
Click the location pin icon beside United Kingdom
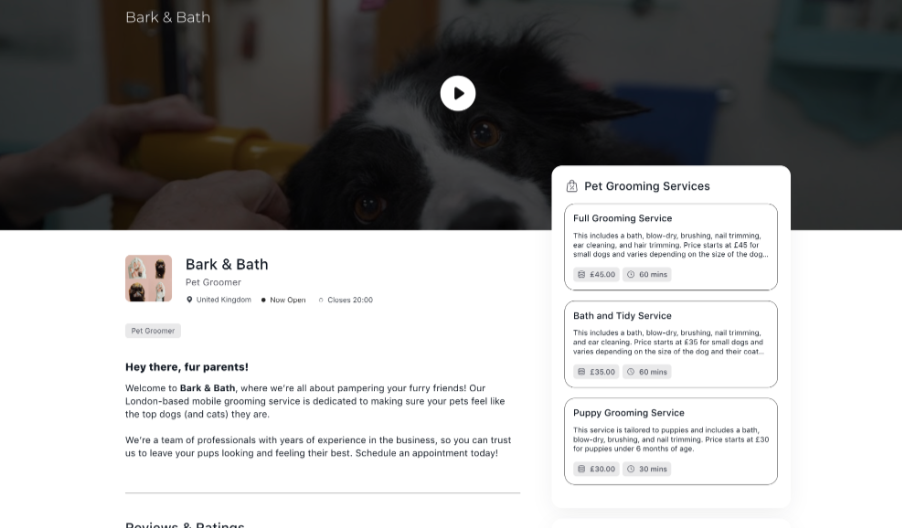[x=189, y=300]
